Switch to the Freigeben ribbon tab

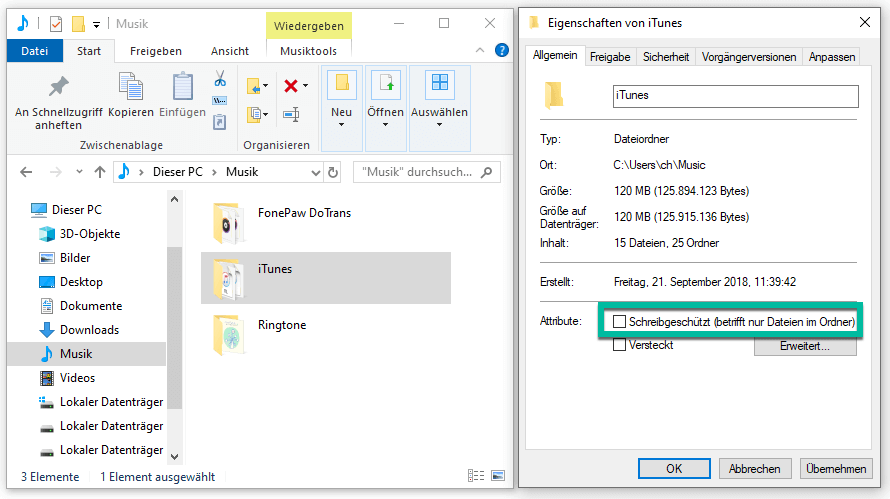point(156,51)
